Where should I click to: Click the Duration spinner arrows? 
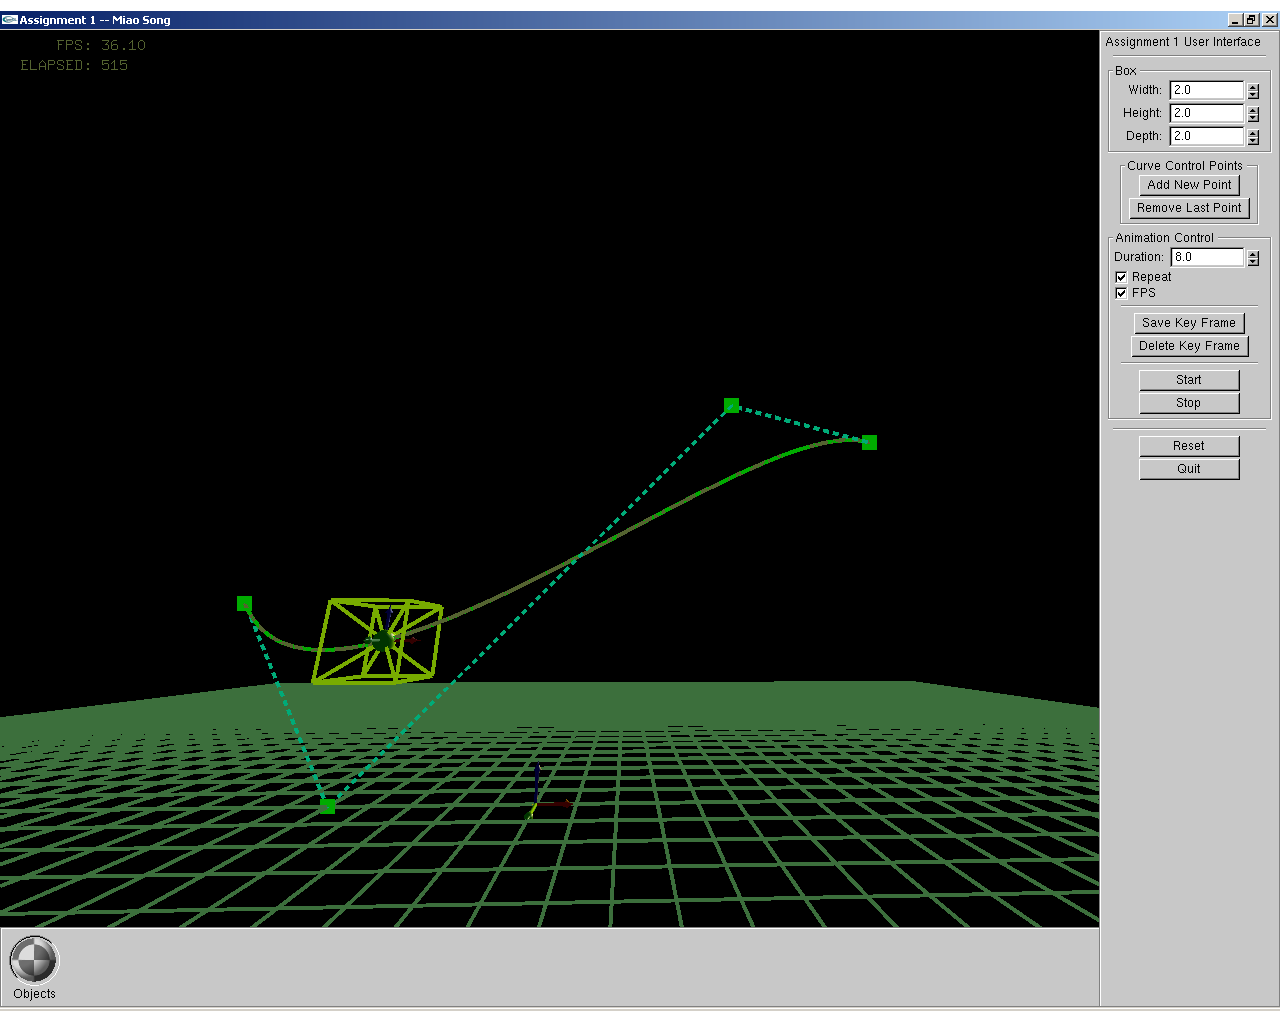(x=1253, y=258)
